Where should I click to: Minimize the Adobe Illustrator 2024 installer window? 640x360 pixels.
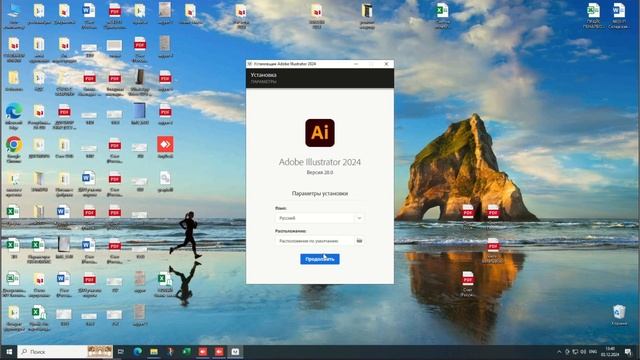356,64
